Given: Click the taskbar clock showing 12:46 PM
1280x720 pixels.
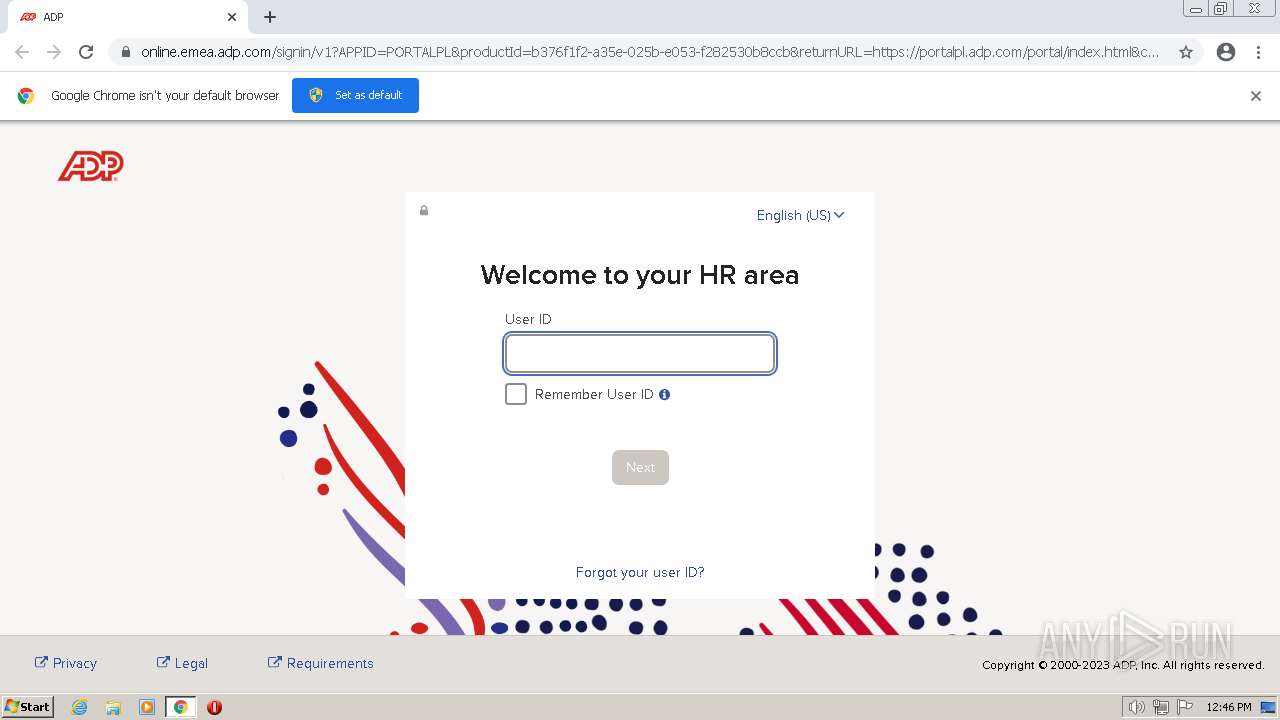Looking at the screenshot, I should click(1229, 707).
